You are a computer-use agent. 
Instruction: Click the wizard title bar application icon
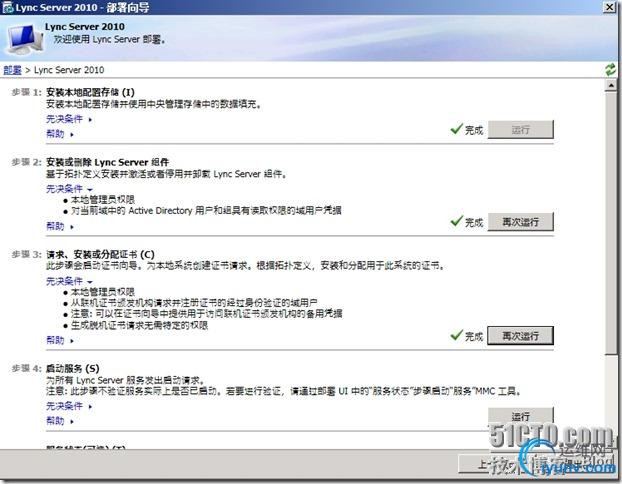pyautogui.click(x=8, y=8)
